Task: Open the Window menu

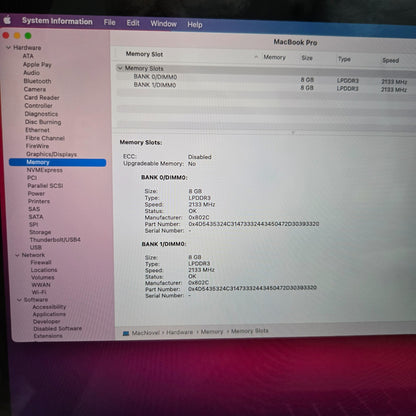Action: [163, 24]
